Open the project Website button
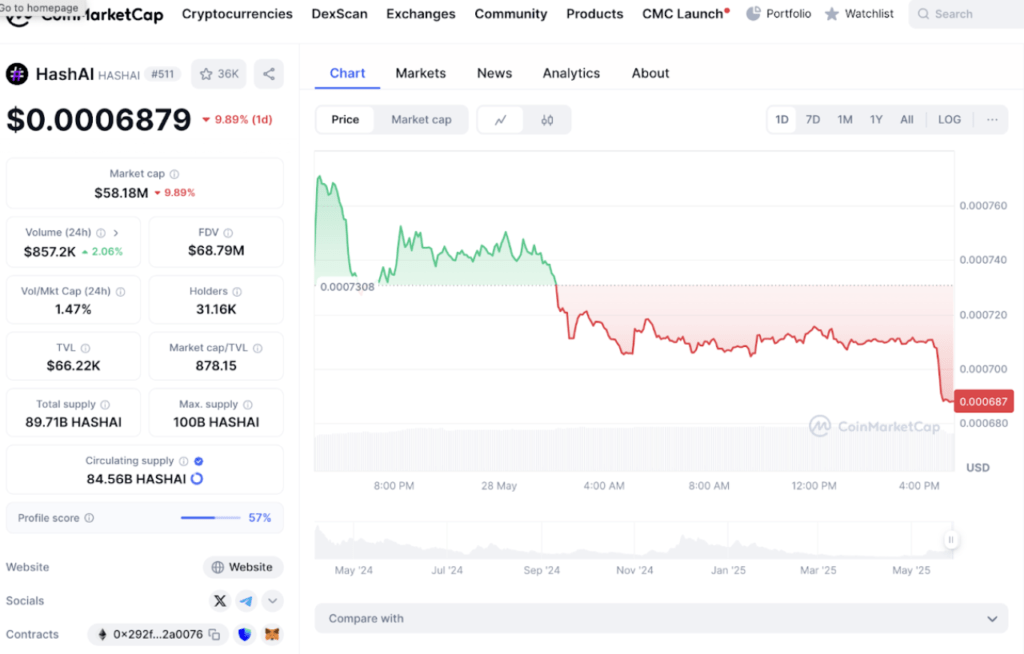 point(243,567)
